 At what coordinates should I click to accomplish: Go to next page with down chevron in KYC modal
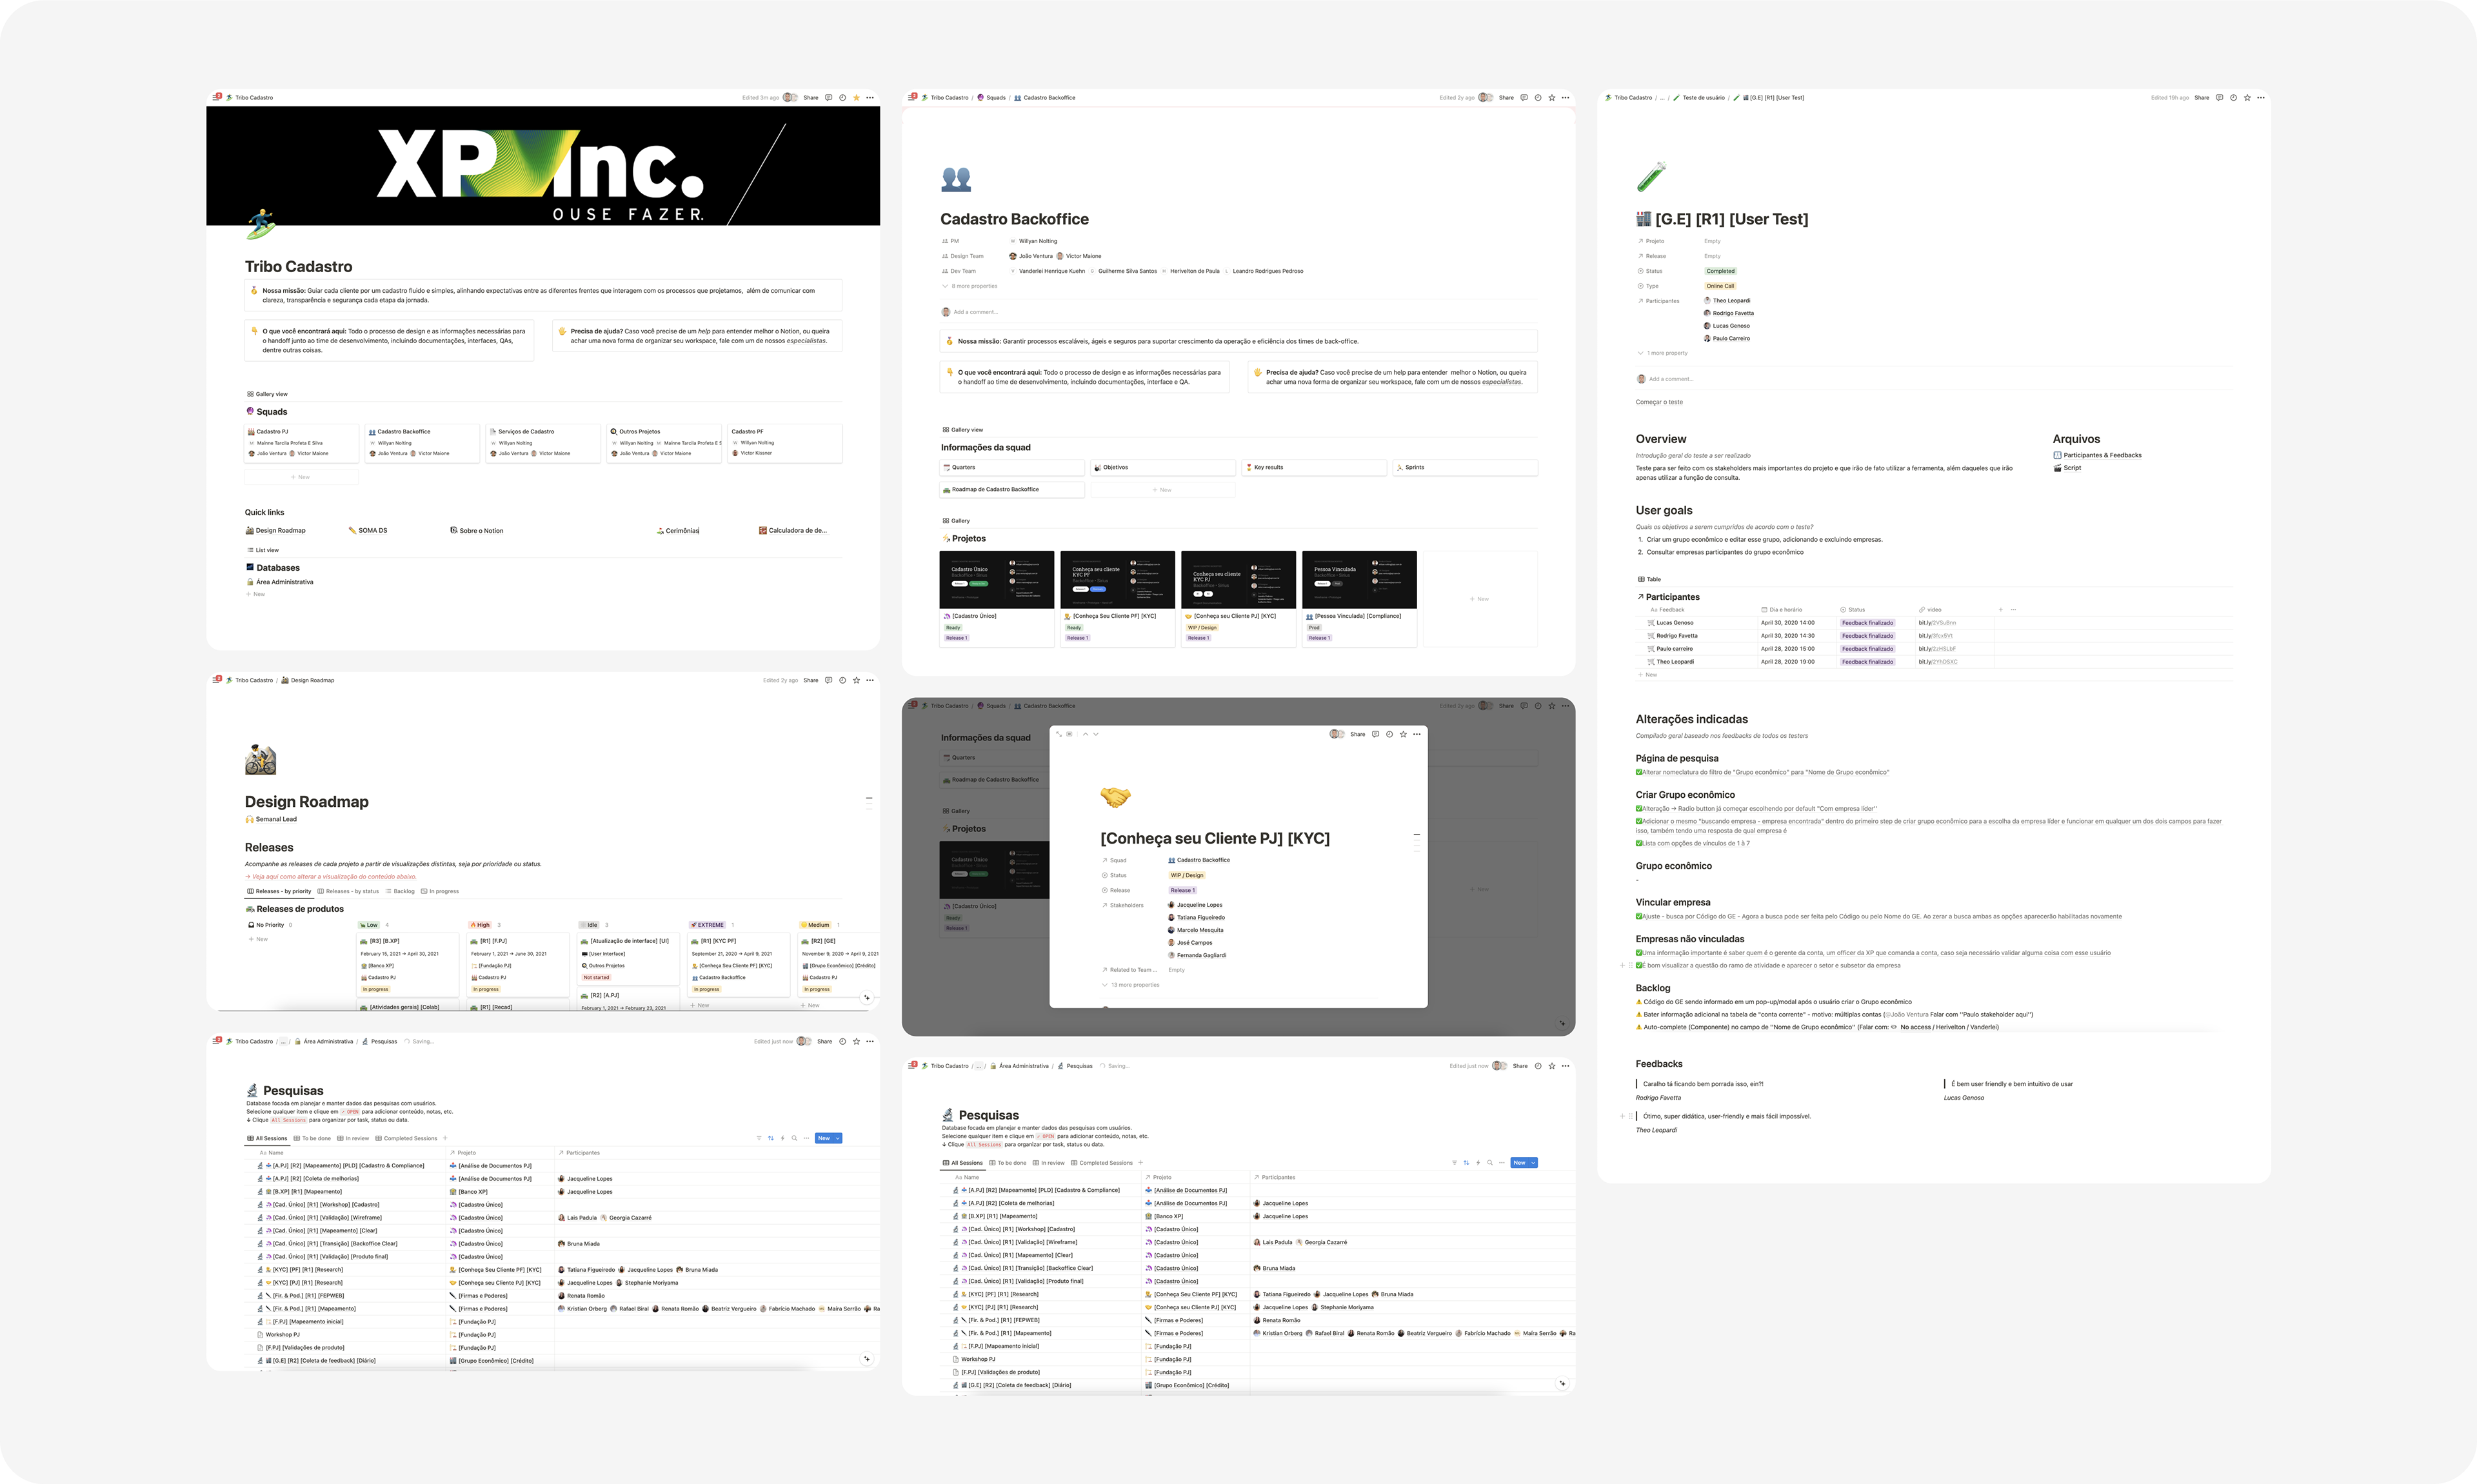(x=1096, y=734)
